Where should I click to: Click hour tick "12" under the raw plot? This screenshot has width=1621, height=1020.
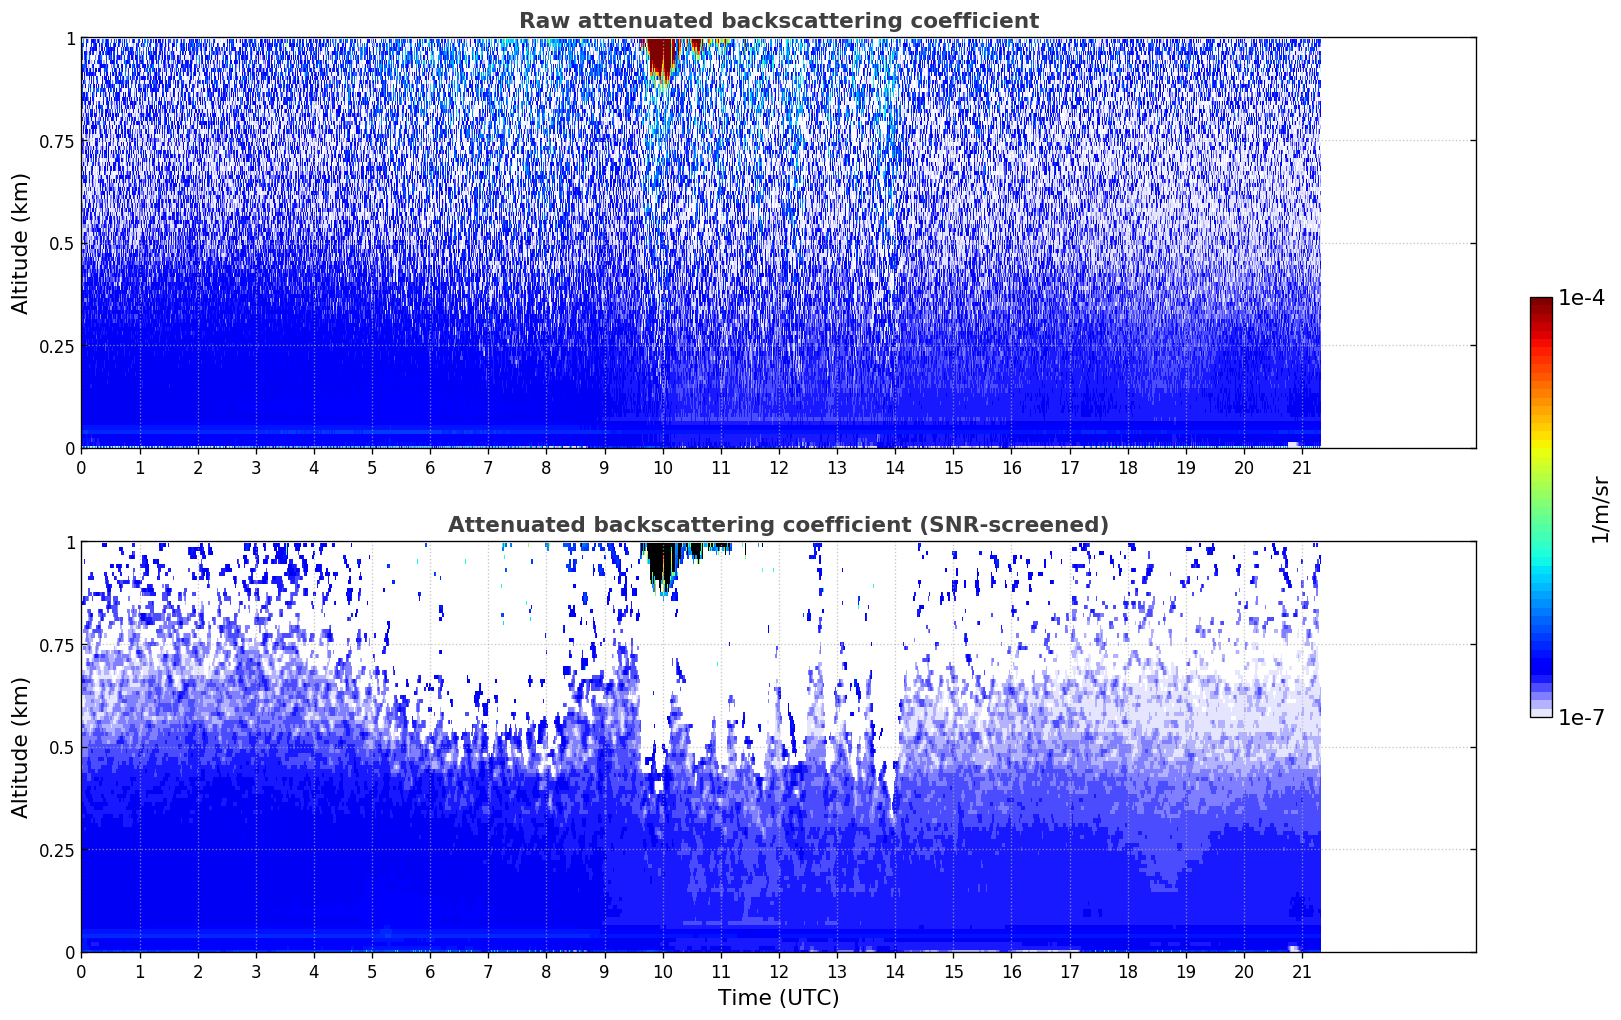coord(779,468)
